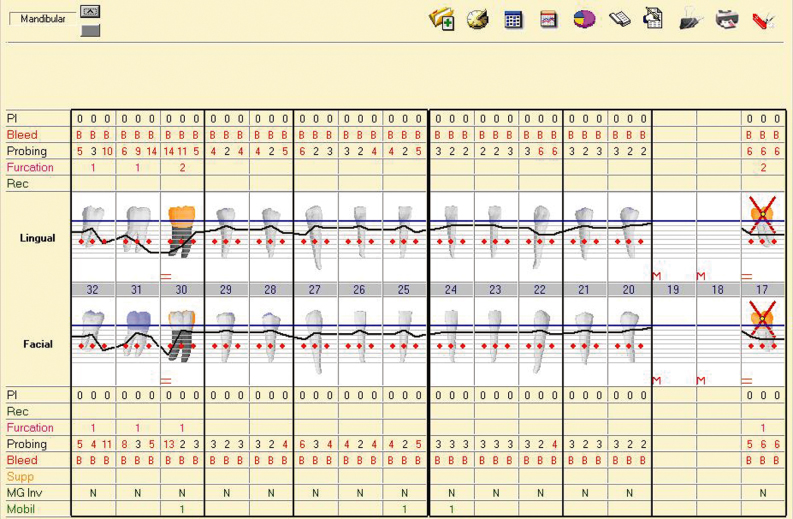
Task: Click the orange Supp row label
Action: pyautogui.click(x=20, y=477)
